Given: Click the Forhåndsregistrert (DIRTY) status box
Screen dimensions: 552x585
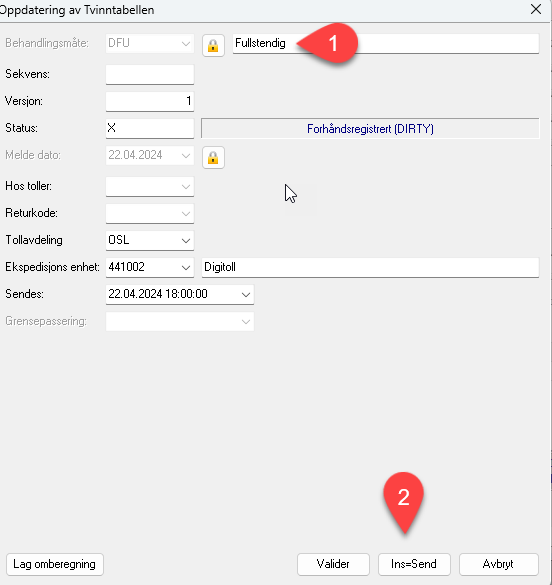Looking at the screenshot, I should pyautogui.click(x=370, y=129).
